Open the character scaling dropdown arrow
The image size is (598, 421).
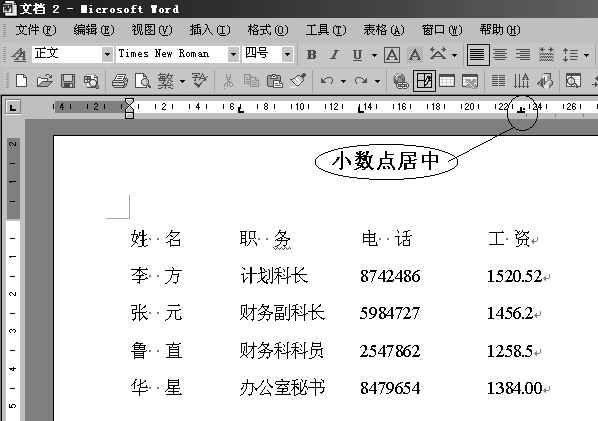pos(454,56)
